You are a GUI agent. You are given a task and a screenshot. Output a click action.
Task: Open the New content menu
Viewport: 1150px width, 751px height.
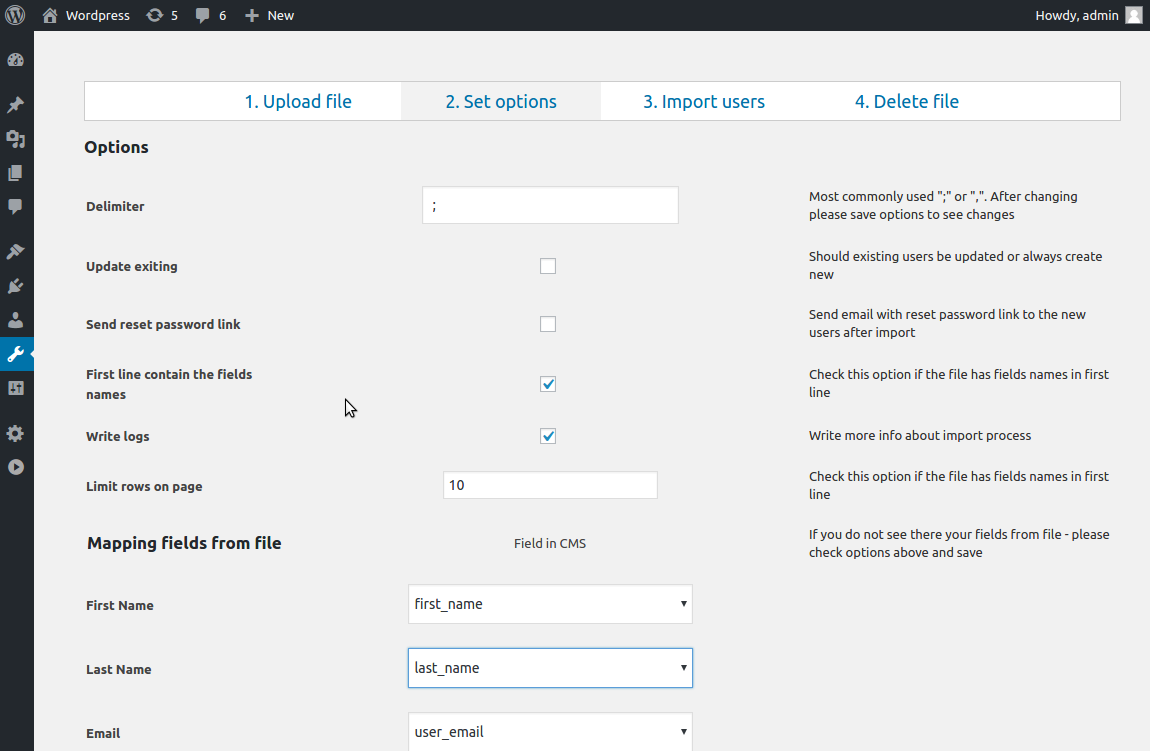(280, 15)
